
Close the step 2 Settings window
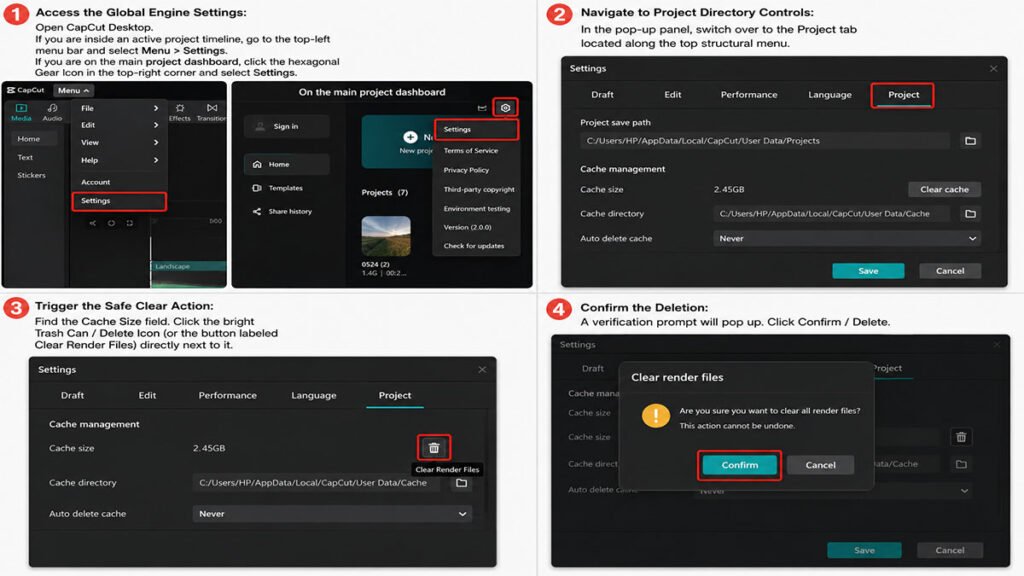click(x=993, y=69)
